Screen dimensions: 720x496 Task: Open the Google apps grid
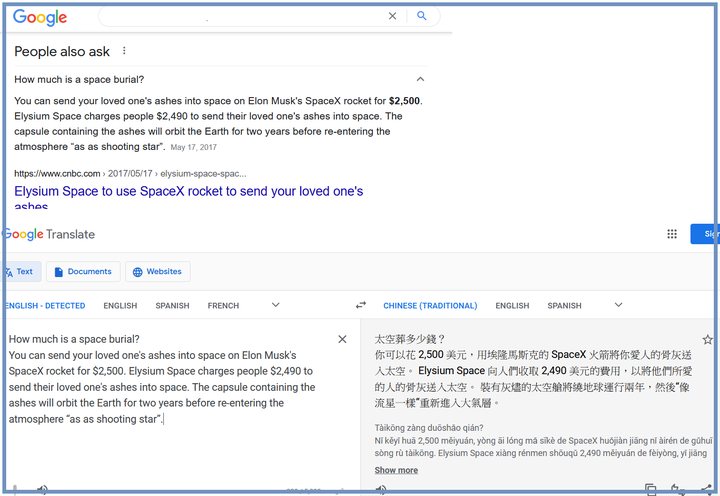click(672, 234)
